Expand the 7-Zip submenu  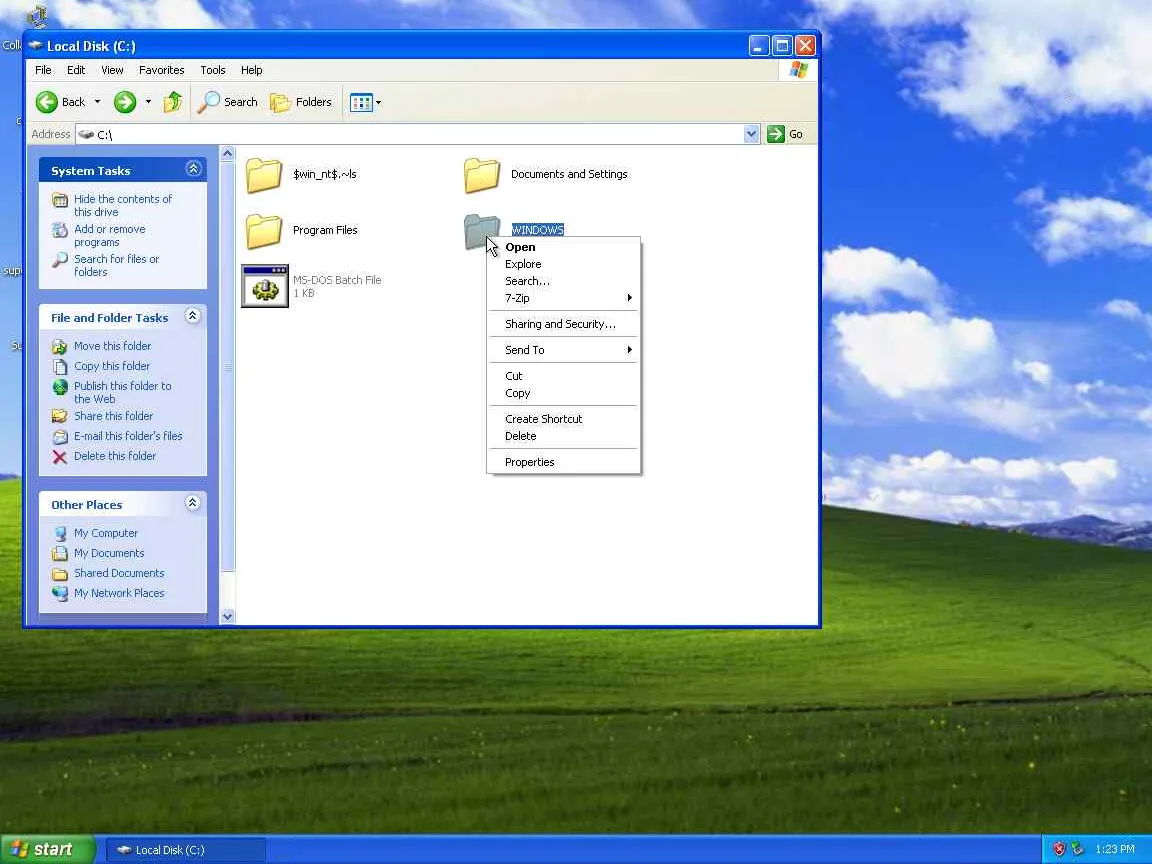point(564,298)
